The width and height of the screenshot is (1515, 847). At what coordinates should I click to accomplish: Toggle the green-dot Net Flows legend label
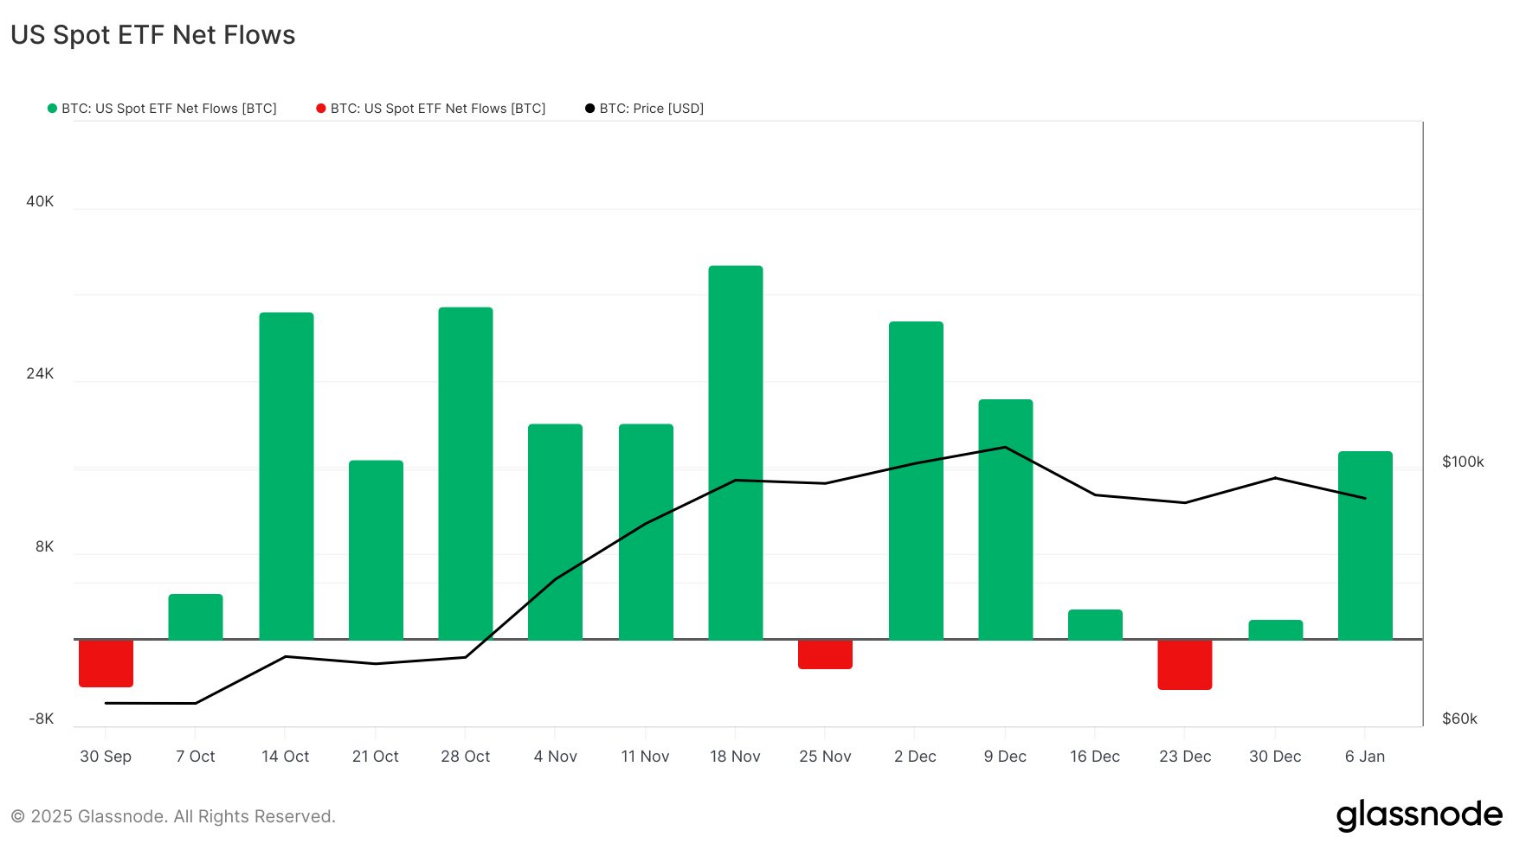click(169, 108)
